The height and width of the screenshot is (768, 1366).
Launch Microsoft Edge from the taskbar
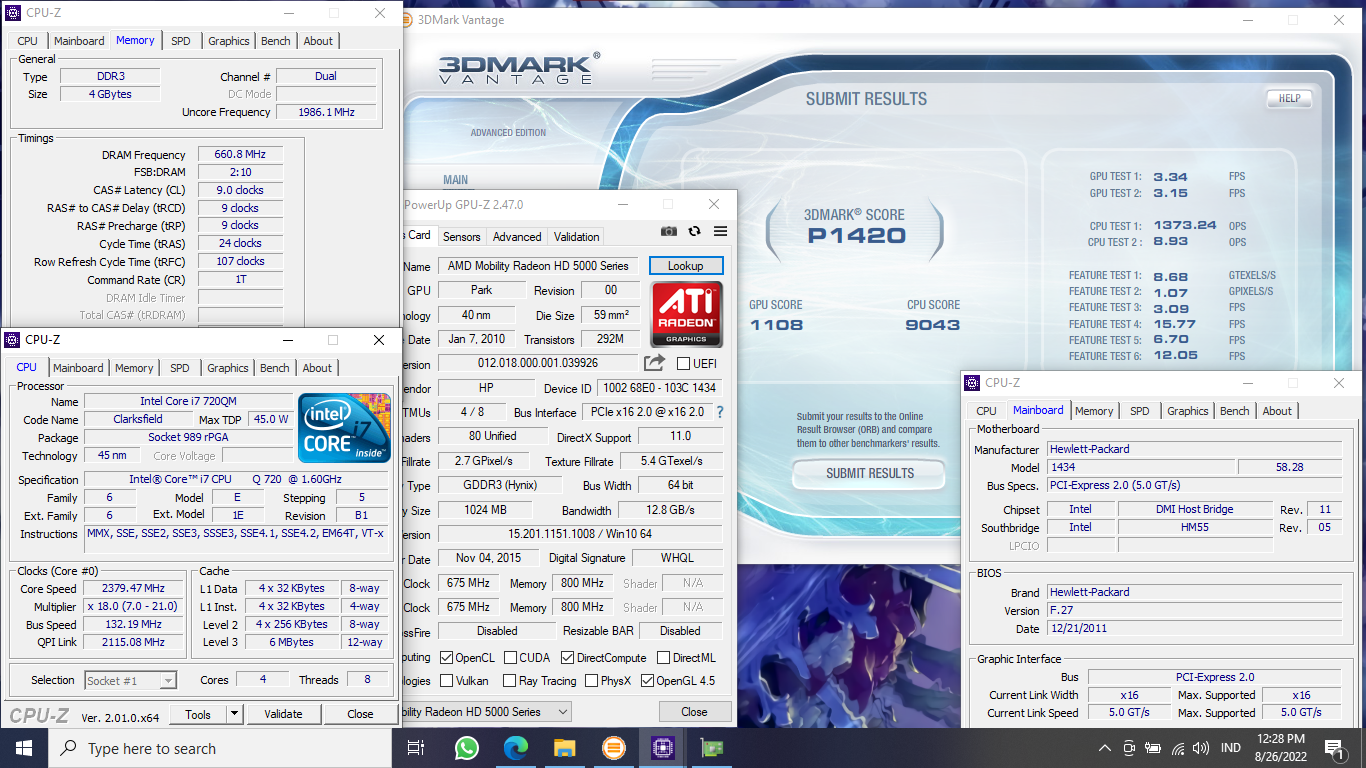click(x=515, y=748)
